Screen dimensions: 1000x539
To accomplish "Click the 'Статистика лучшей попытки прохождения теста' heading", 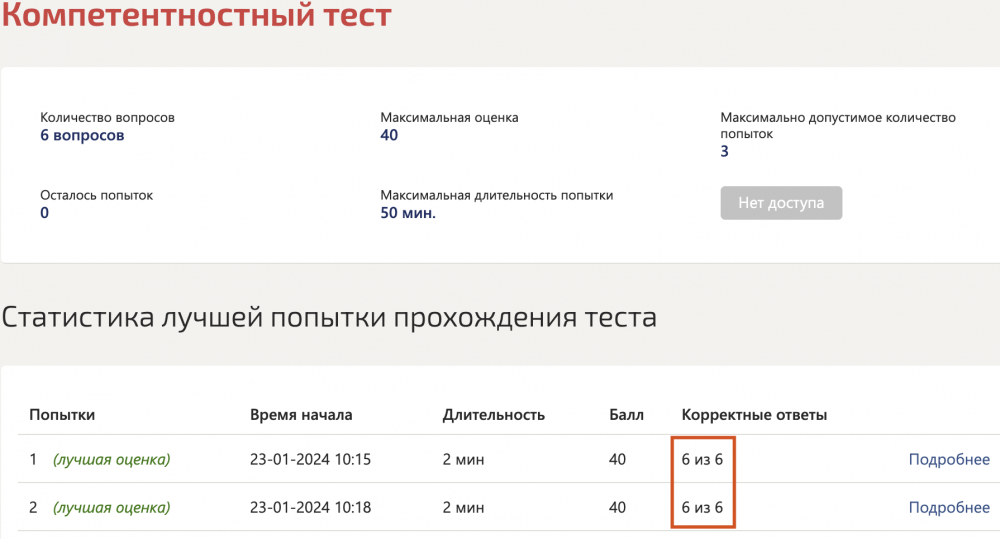I will coord(329,318).
